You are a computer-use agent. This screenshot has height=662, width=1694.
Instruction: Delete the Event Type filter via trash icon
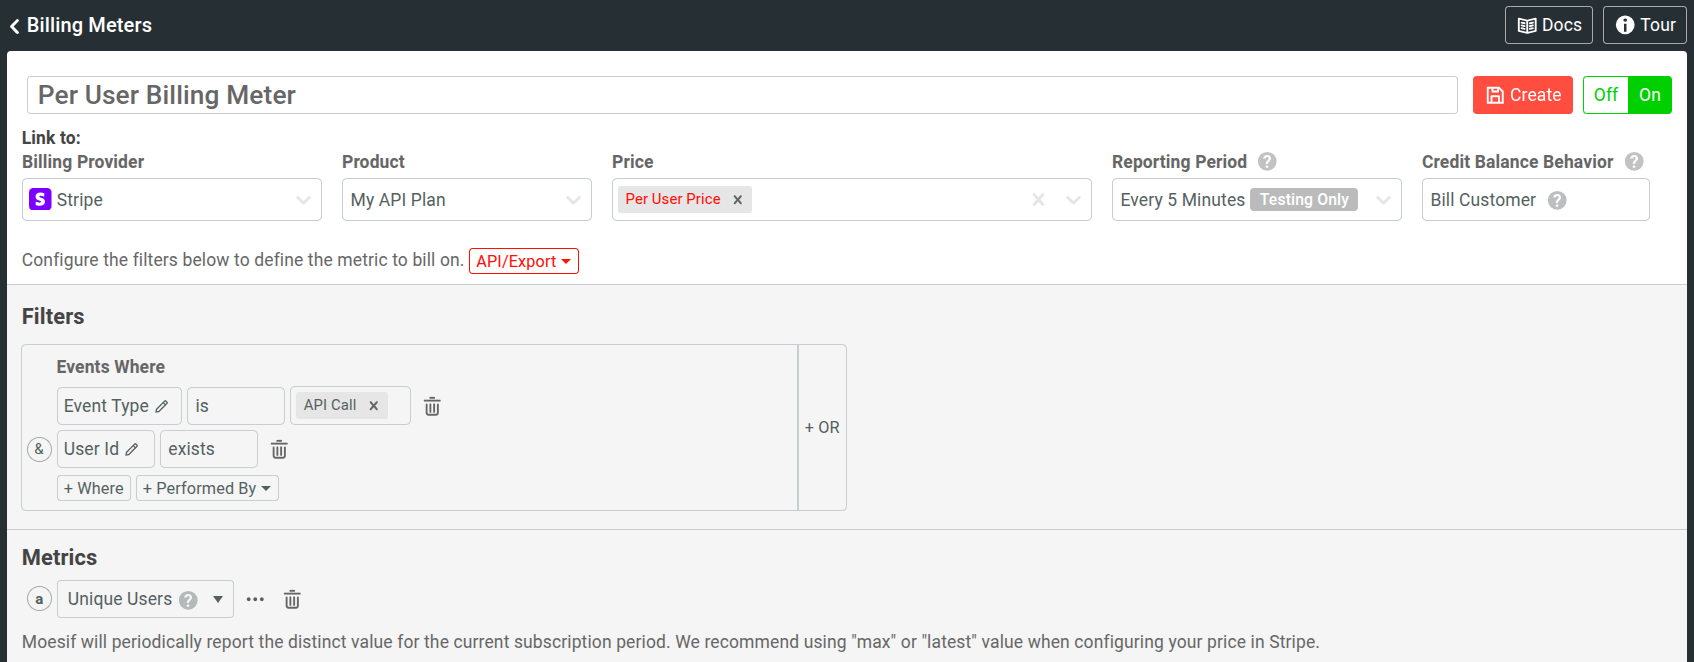tap(431, 405)
